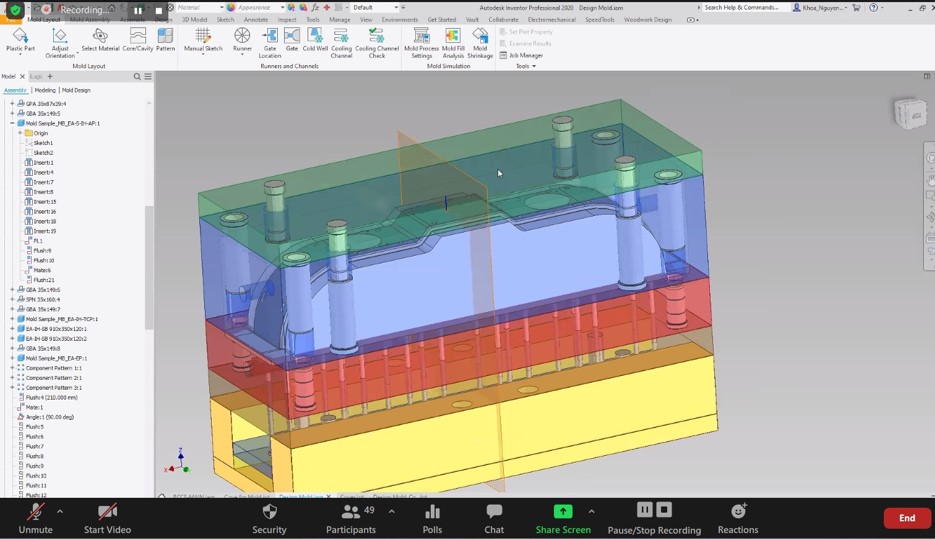The height and width of the screenshot is (539, 935).
Task: Click the browser search magnifier icon
Action: pos(137,76)
